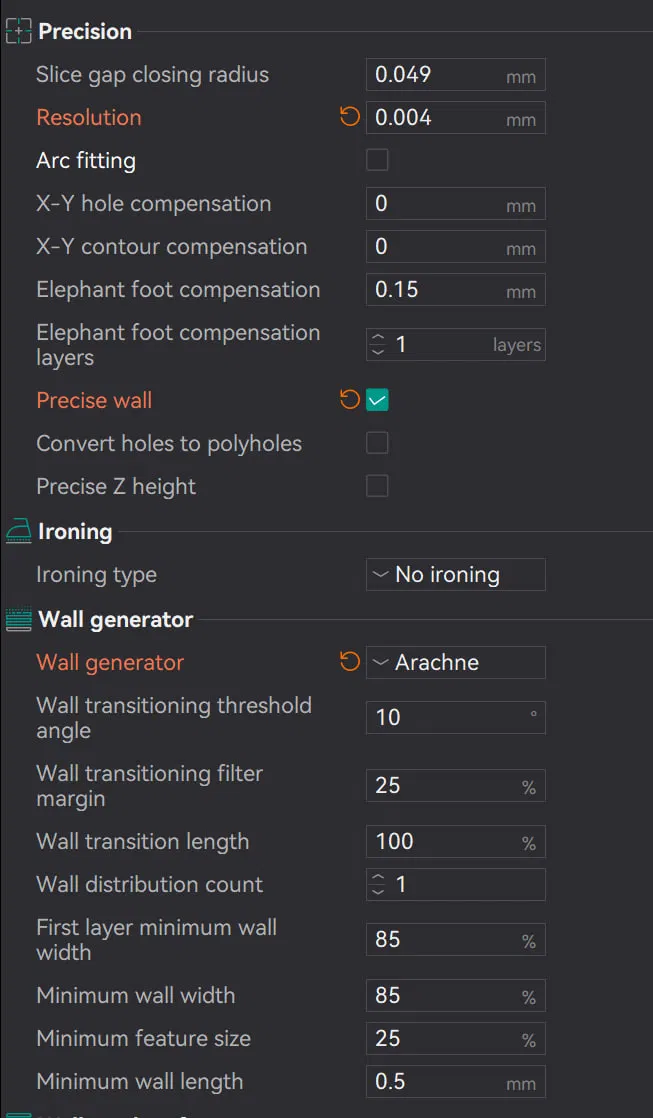Click the Minimum feature size label

pyautogui.click(x=143, y=1039)
